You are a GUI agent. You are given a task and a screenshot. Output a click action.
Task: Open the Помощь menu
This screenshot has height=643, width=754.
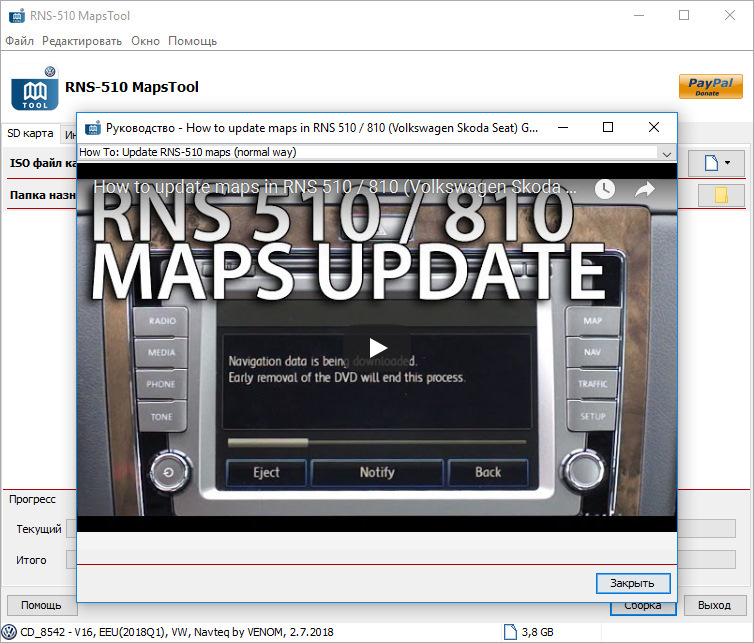192,41
